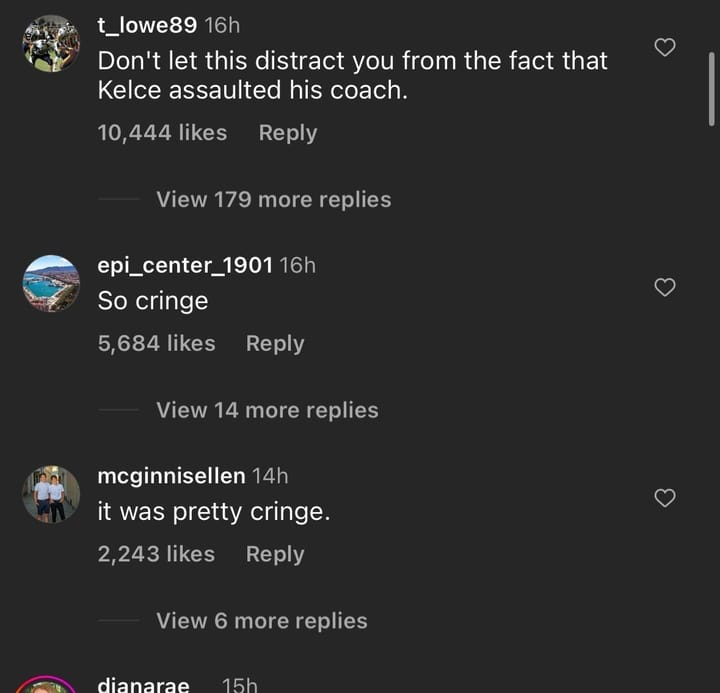Show the 6 more replies thread
This screenshot has height=693, width=720.
(x=261, y=621)
